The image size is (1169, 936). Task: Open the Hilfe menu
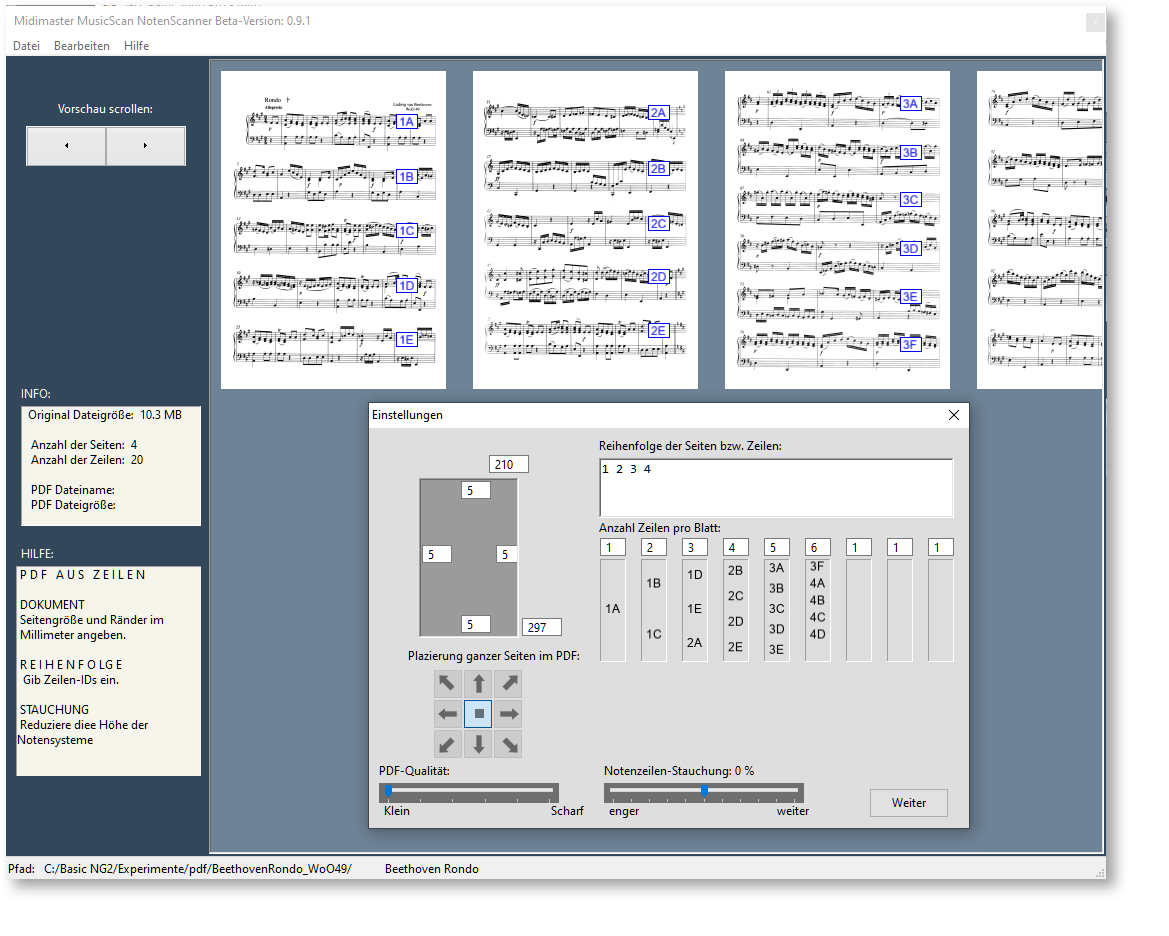tap(136, 46)
